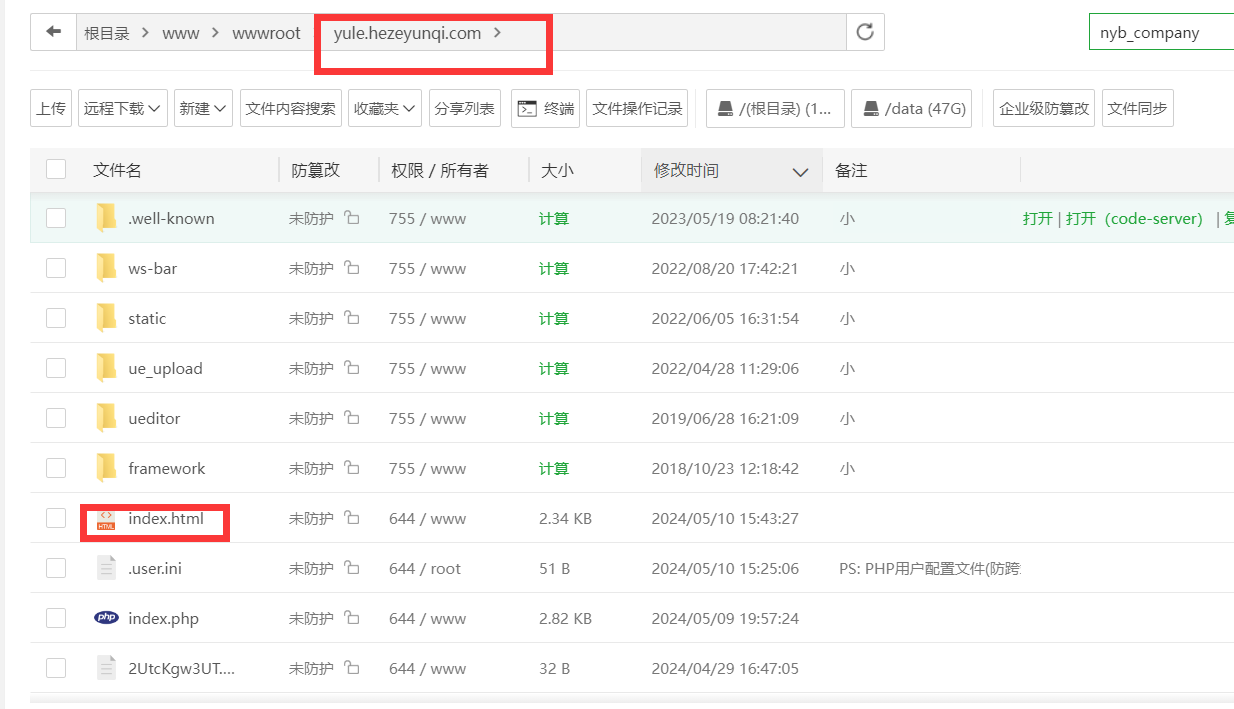
Task: Click the index.html file icon
Action: 106,519
